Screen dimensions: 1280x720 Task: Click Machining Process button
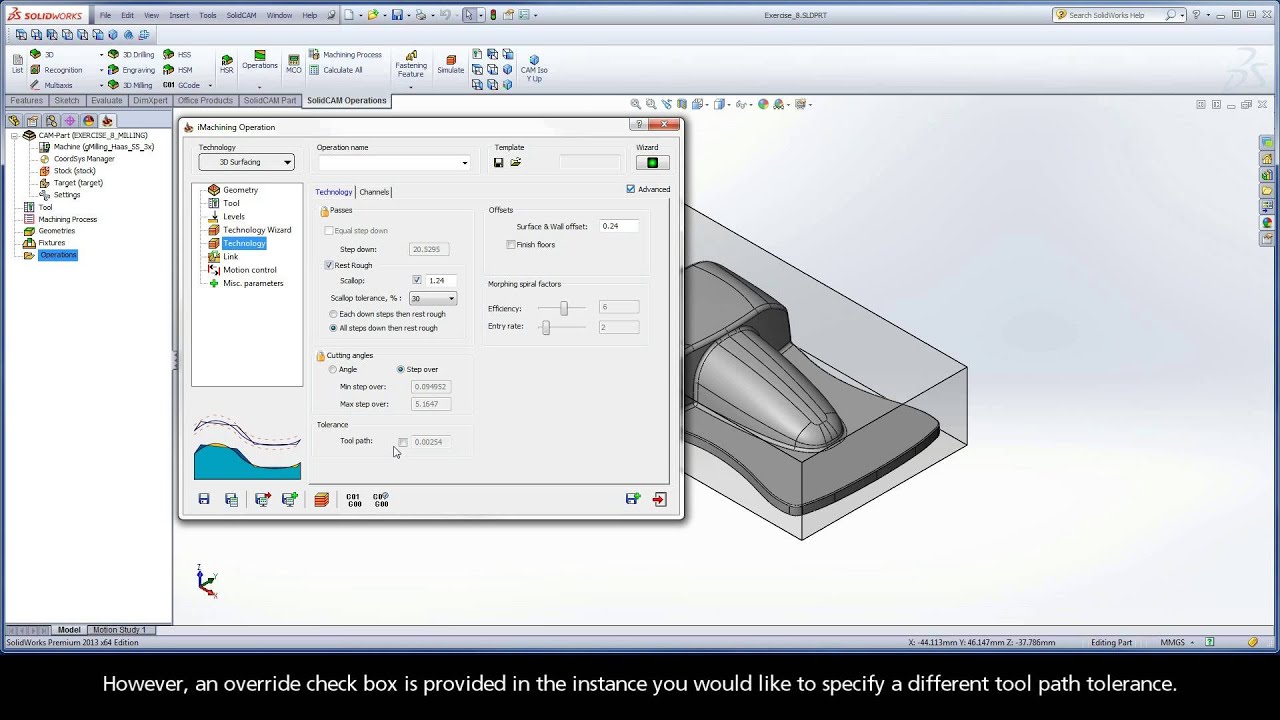click(x=345, y=55)
